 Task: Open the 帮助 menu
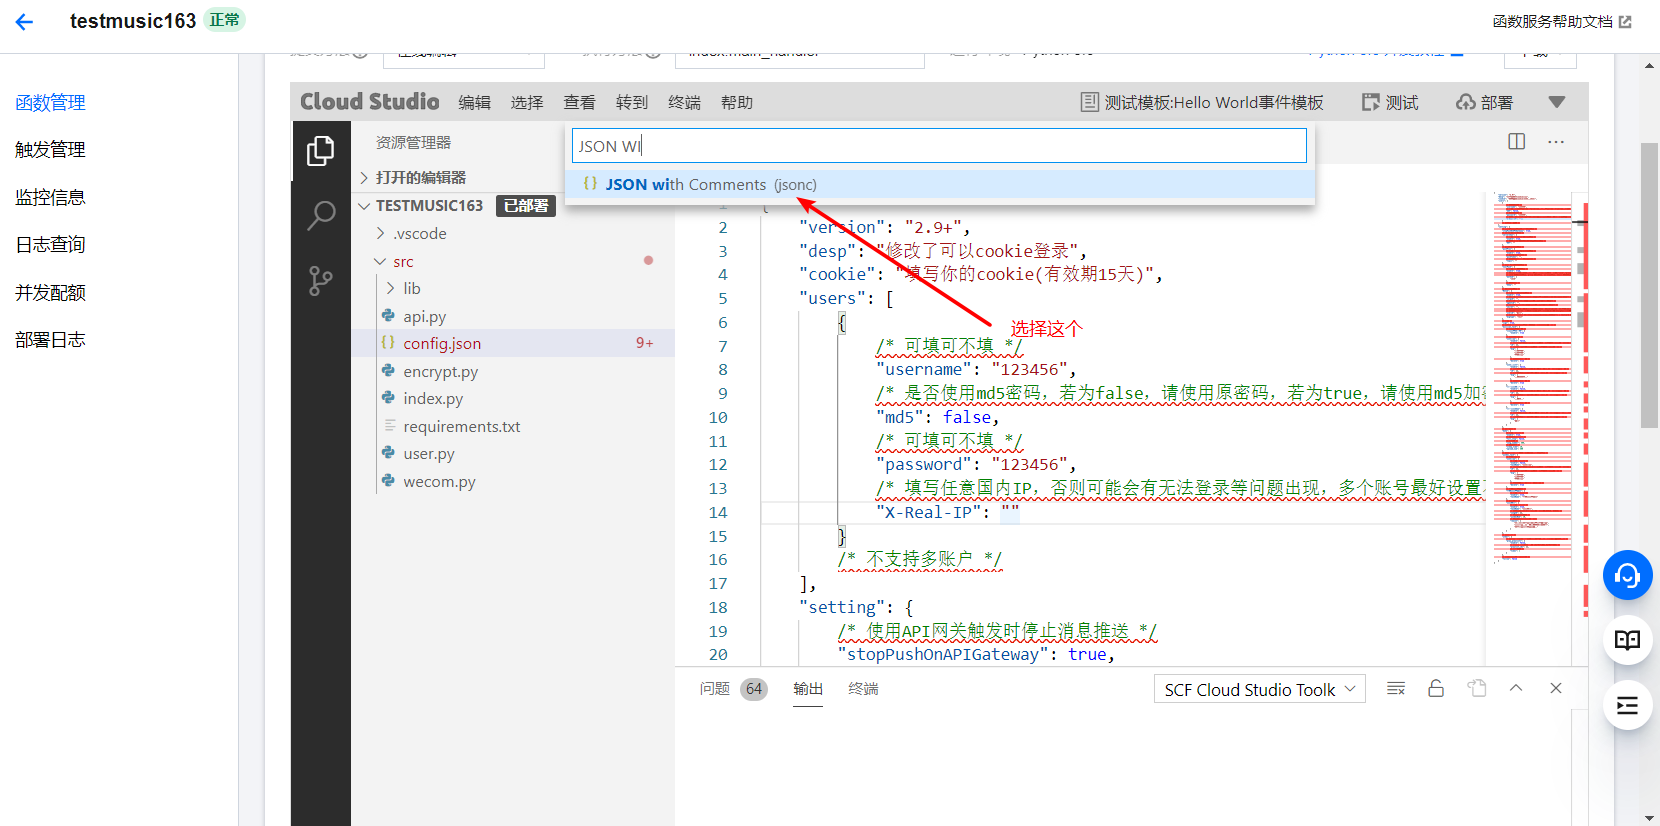pos(737,102)
